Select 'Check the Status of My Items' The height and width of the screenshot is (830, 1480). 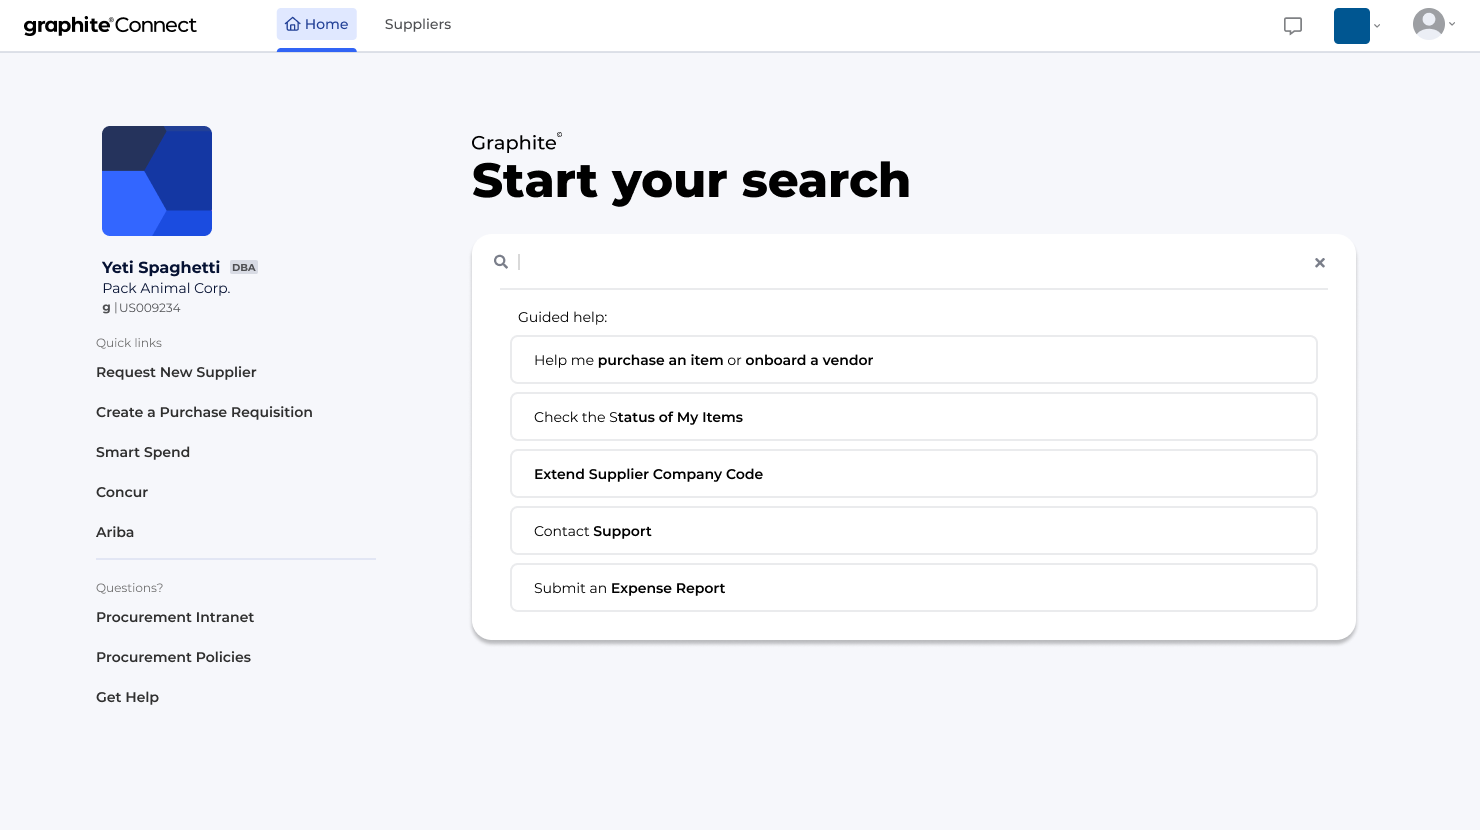tap(913, 417)
